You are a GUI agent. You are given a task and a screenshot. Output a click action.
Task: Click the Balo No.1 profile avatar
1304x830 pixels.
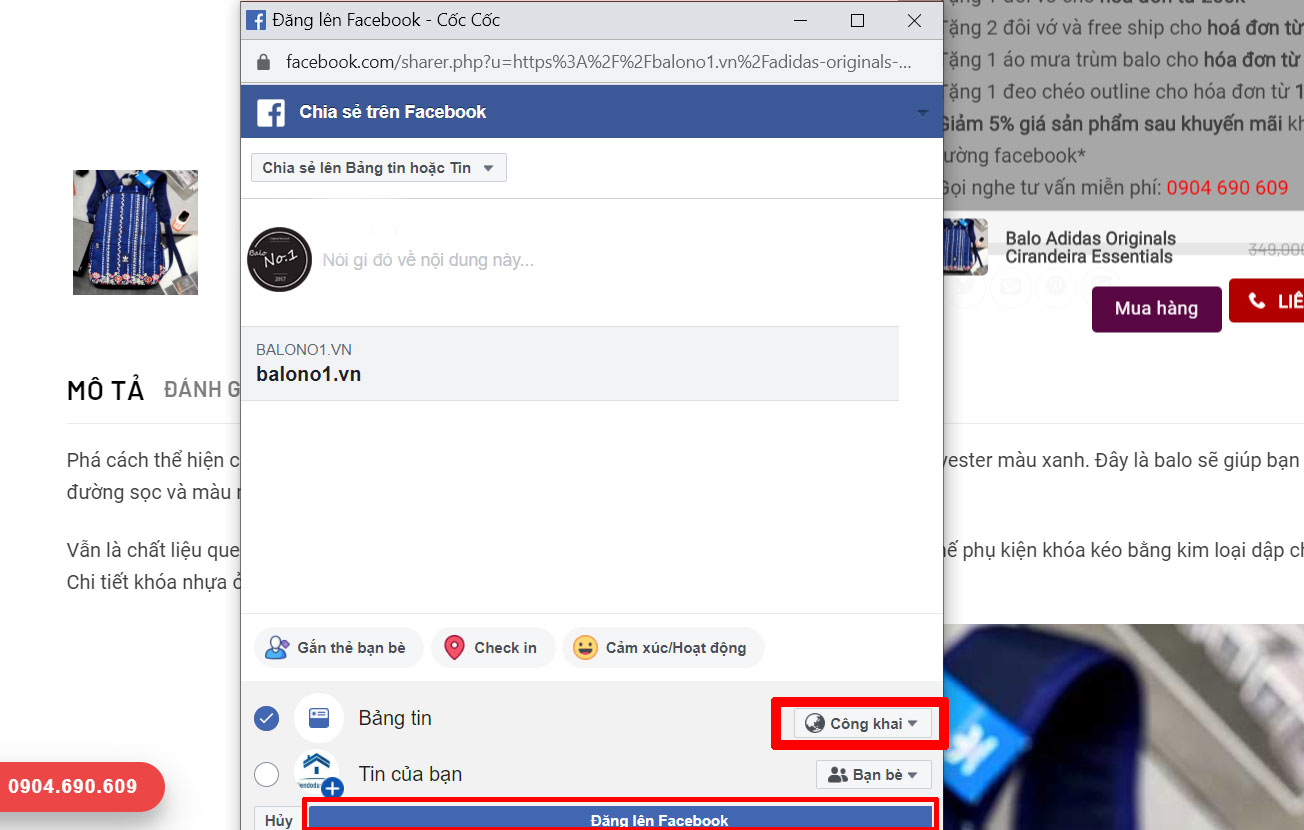tap(280, 259)
